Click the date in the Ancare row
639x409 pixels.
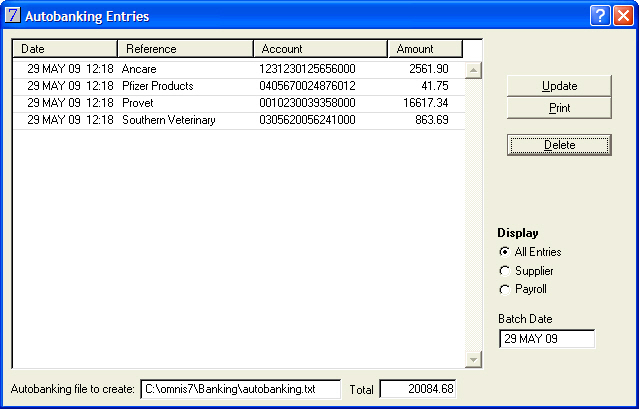(x=70, y=69)
